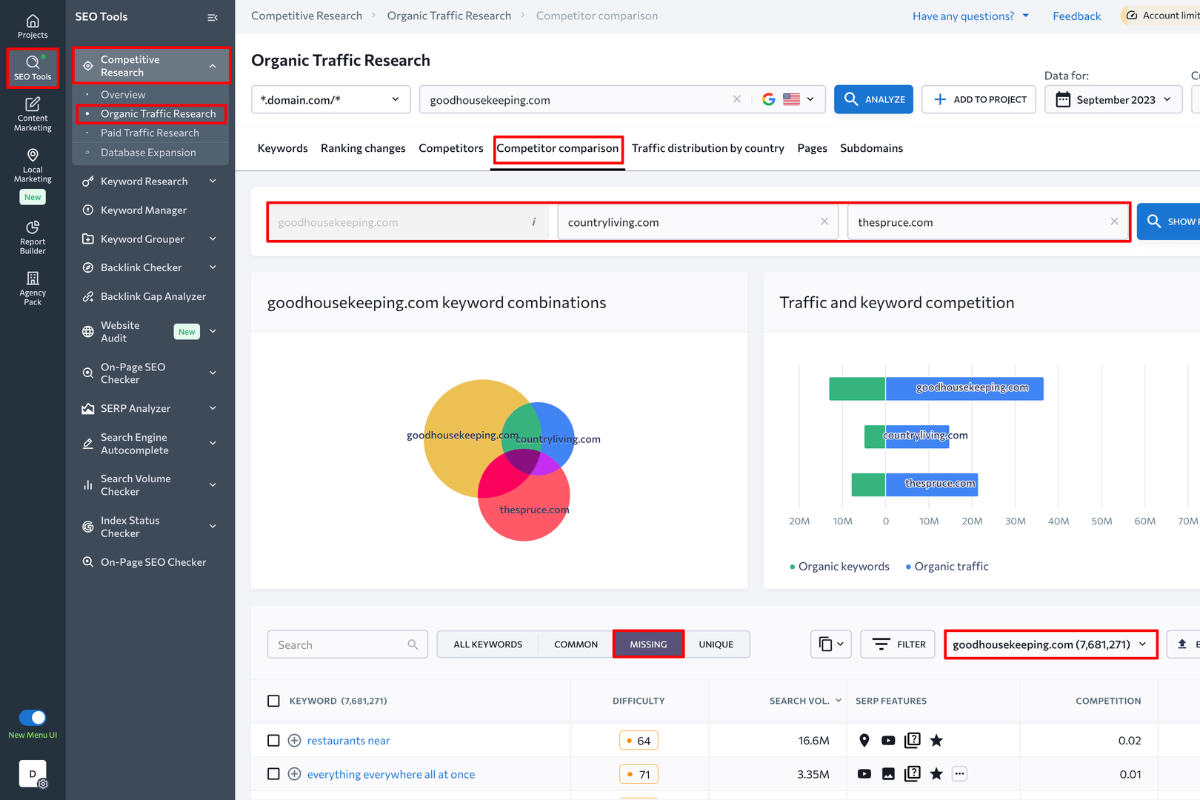Open the Agency Pack panel

coord(32,287)
